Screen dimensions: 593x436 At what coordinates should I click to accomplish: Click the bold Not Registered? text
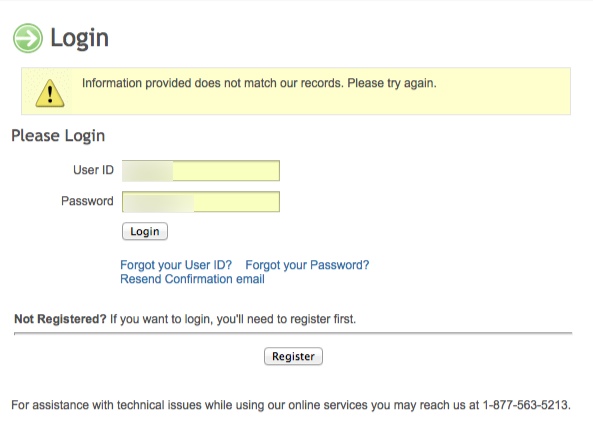coord(61,319)
